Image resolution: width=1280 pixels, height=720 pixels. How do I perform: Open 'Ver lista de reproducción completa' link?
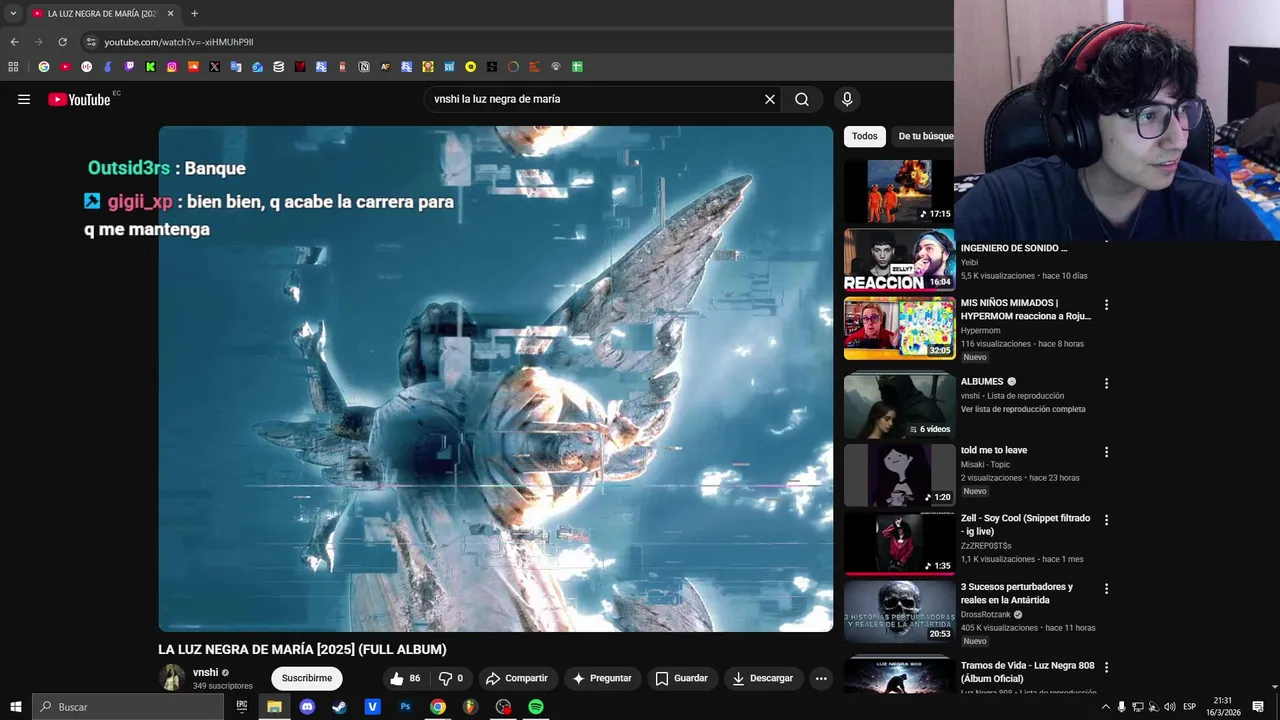coord(1023,409)
